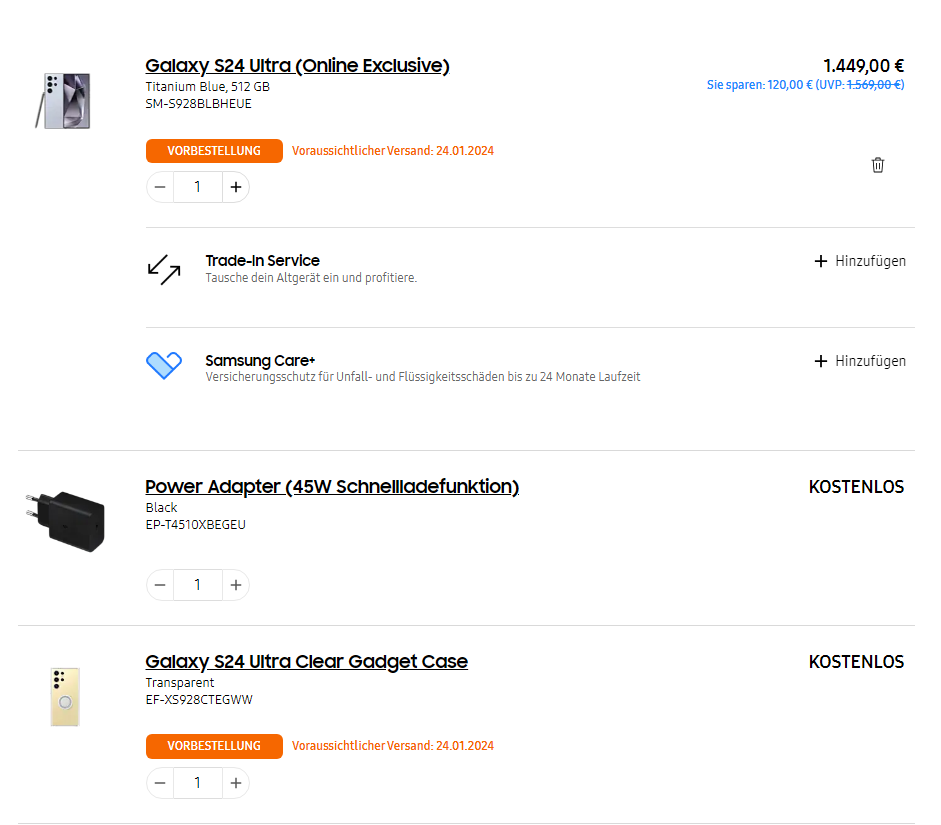
Task: Click the Samsung Care+ heart icon
Action: (x=164, y=366)
